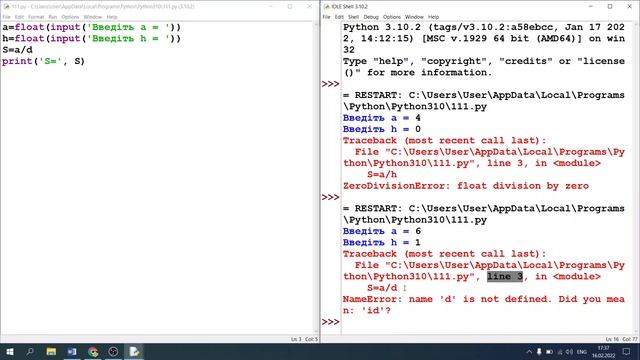Open the File menu in the 111.py editor
Image resolution: width=640 pixels, height=360 pixels.
click(x=7, y=17)
